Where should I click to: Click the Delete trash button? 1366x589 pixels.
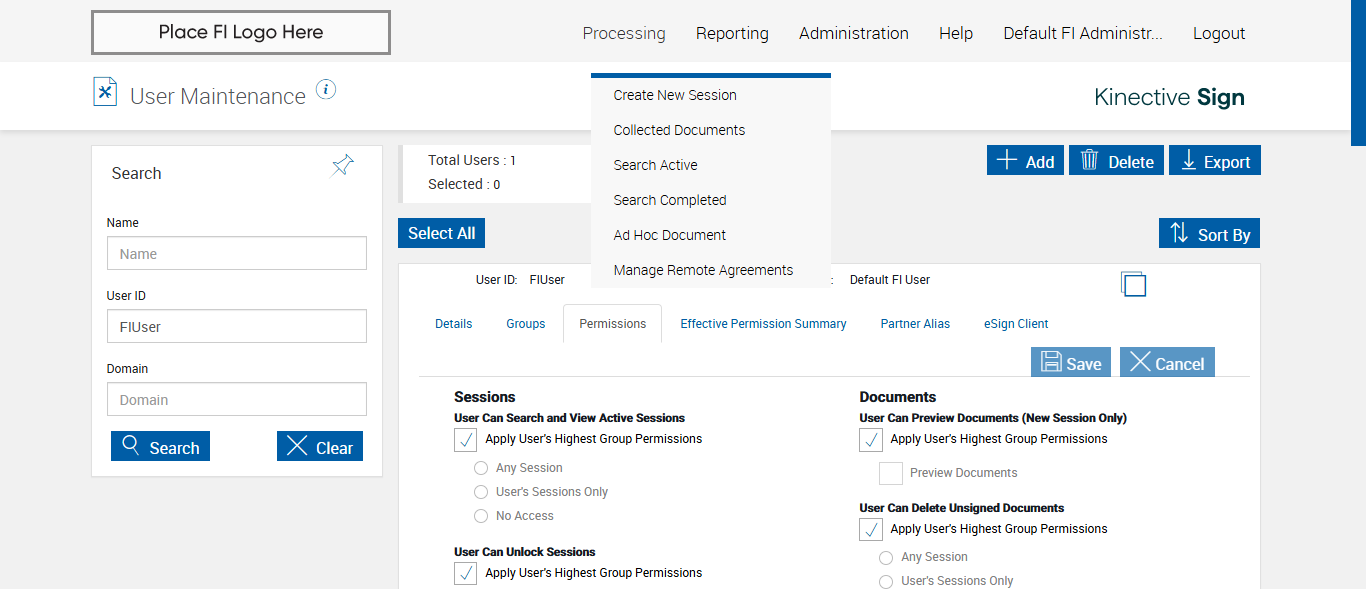click(x=1116, y=161)
